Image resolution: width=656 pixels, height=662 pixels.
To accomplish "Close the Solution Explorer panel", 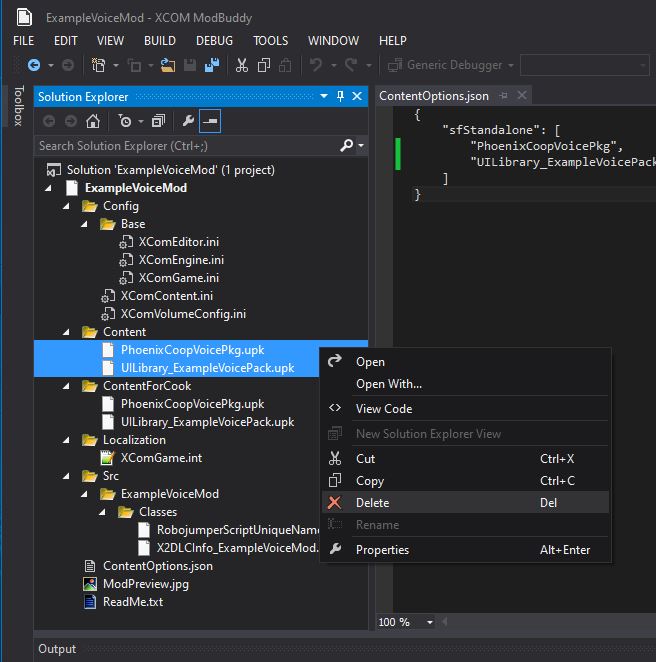I will click(357, 96).
